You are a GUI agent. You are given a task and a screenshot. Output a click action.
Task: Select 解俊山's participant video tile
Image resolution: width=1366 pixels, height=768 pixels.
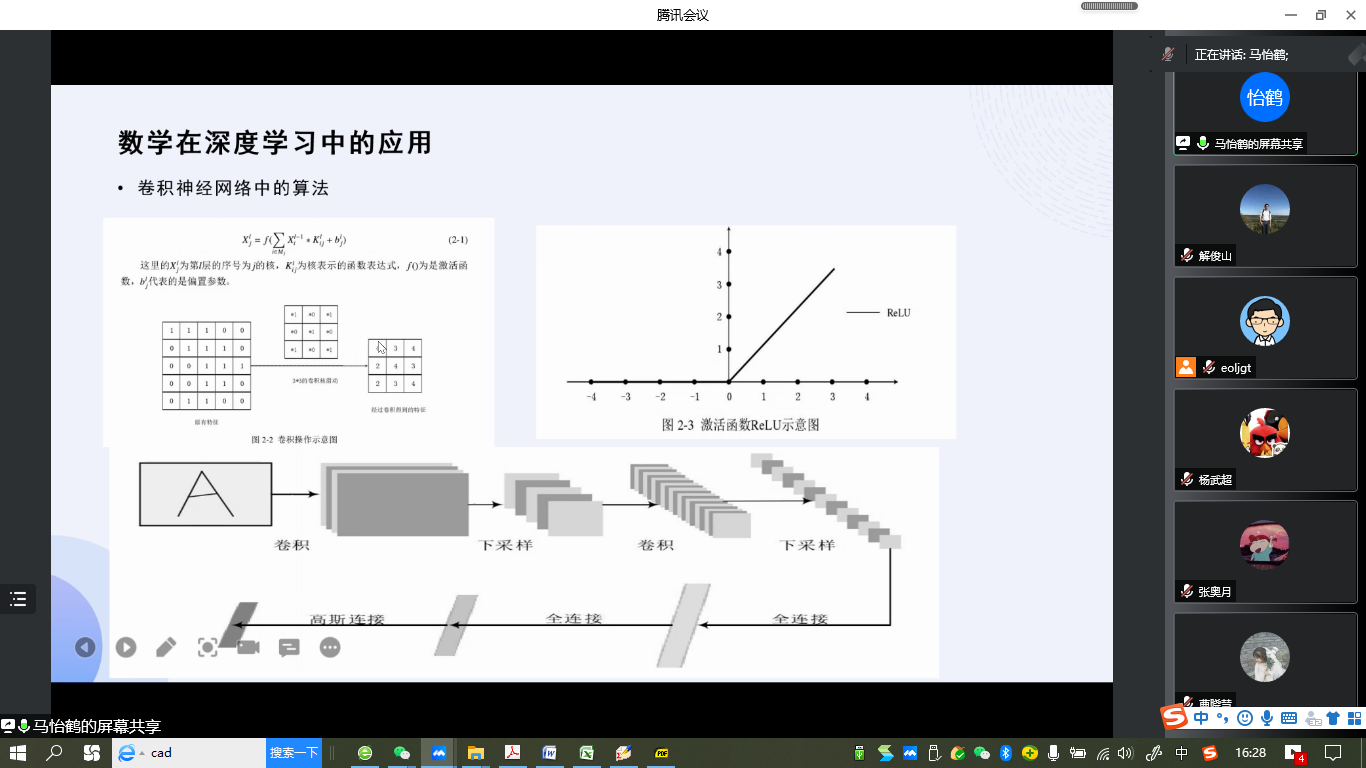click(1265, 215)
